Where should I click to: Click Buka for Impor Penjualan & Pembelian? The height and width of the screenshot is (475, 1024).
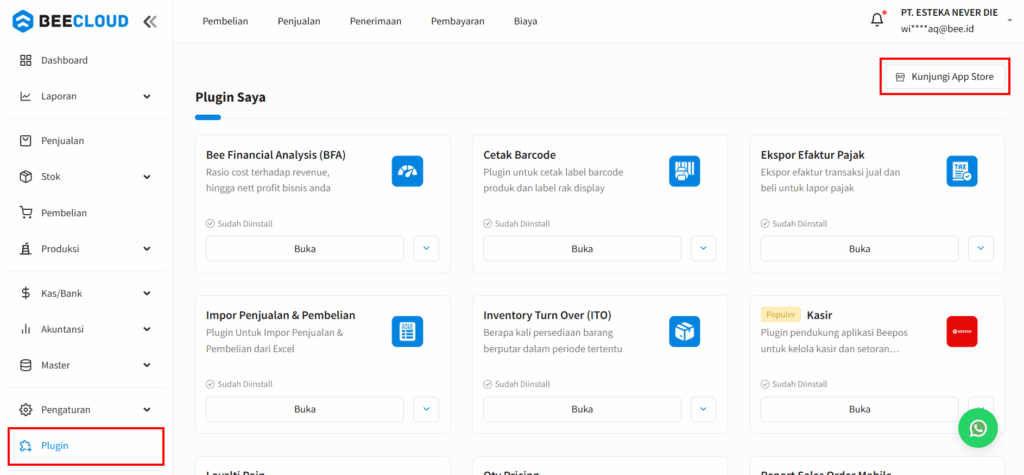pos(305,410)
